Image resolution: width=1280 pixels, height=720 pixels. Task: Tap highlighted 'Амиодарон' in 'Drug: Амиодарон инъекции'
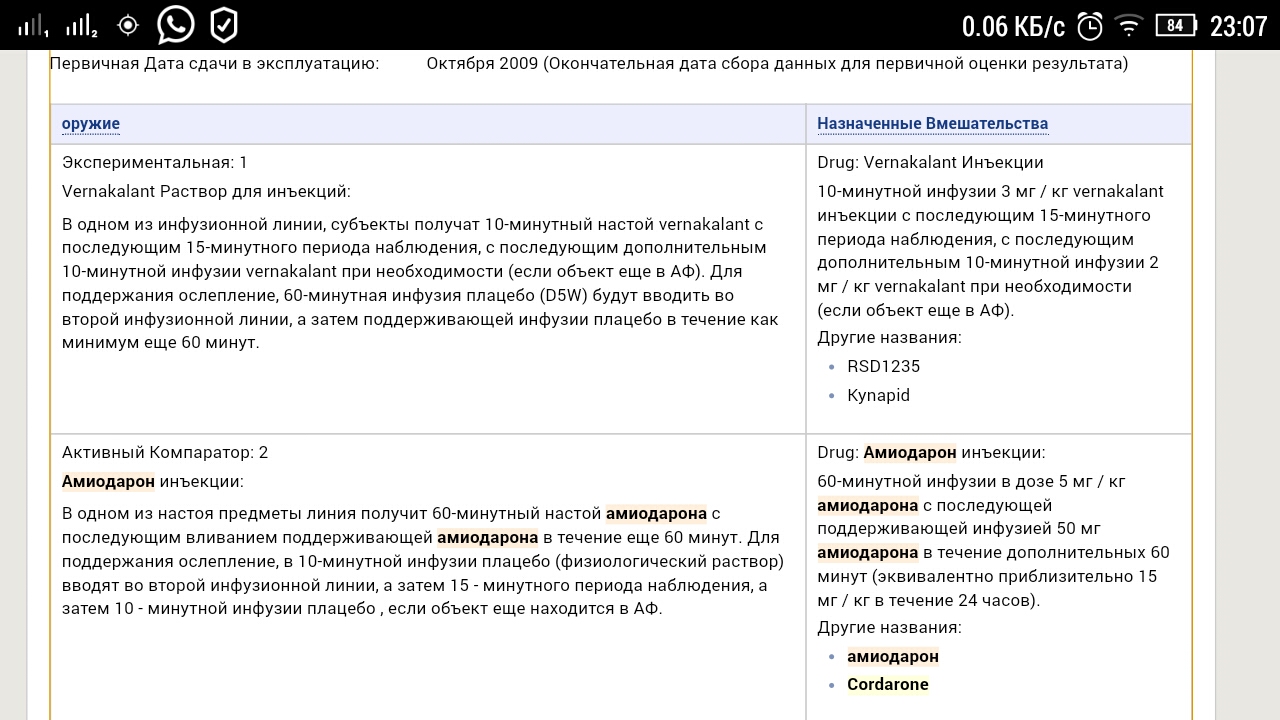[x=910, y=452]
